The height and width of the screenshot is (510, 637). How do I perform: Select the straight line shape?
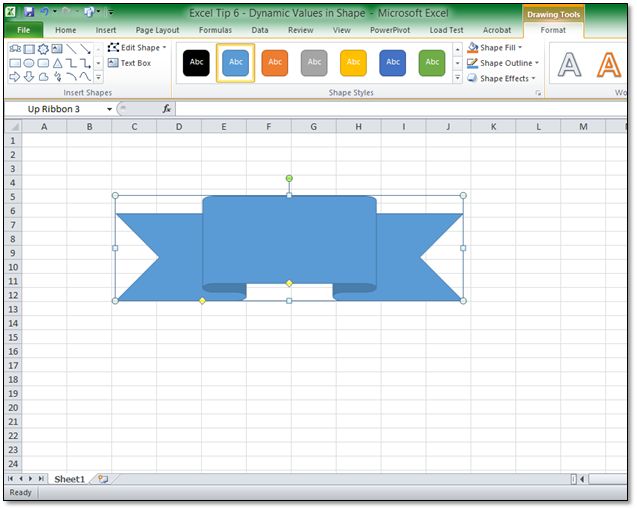click(x=71, y=49)
